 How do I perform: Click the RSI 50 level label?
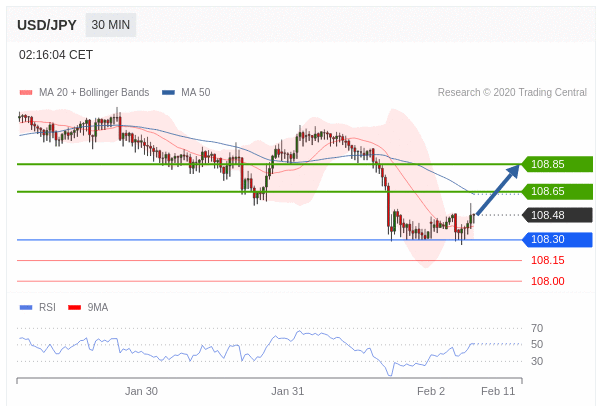(537, 344)
